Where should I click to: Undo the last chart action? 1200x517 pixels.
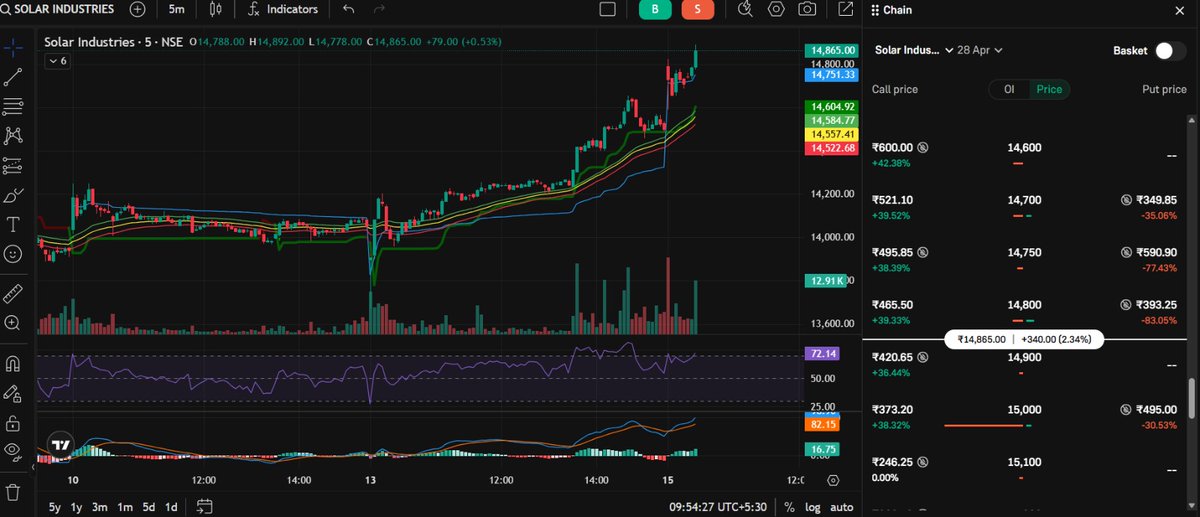pyautogui.click(x=348, y=9)
